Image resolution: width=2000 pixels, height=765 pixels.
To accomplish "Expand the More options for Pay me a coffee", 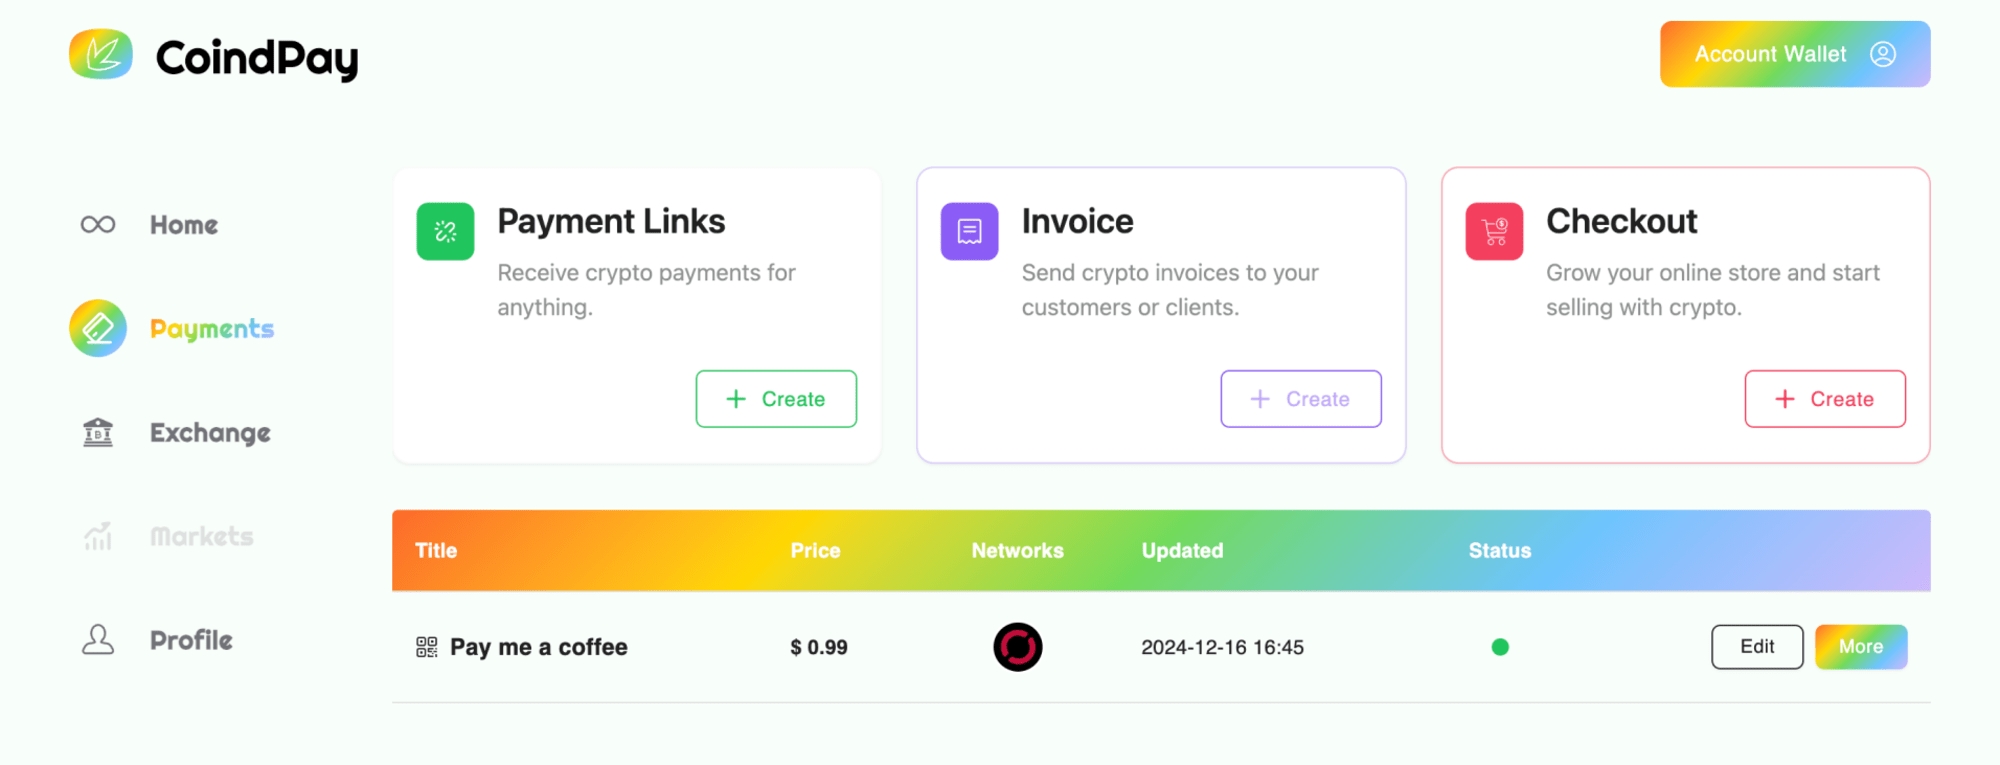I will [x=1860, y=647].
